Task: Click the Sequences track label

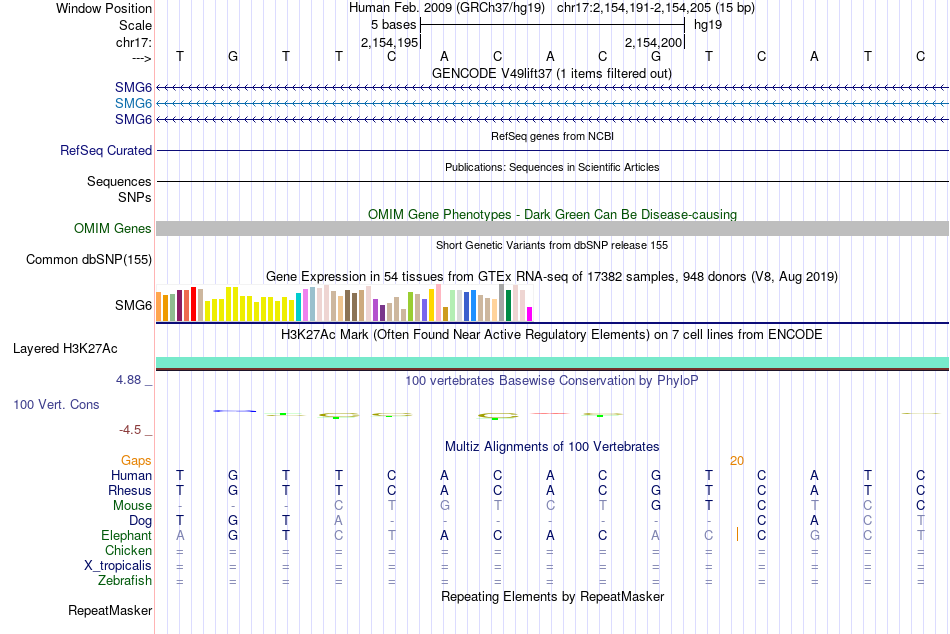Action: click(x=119, y=181)
